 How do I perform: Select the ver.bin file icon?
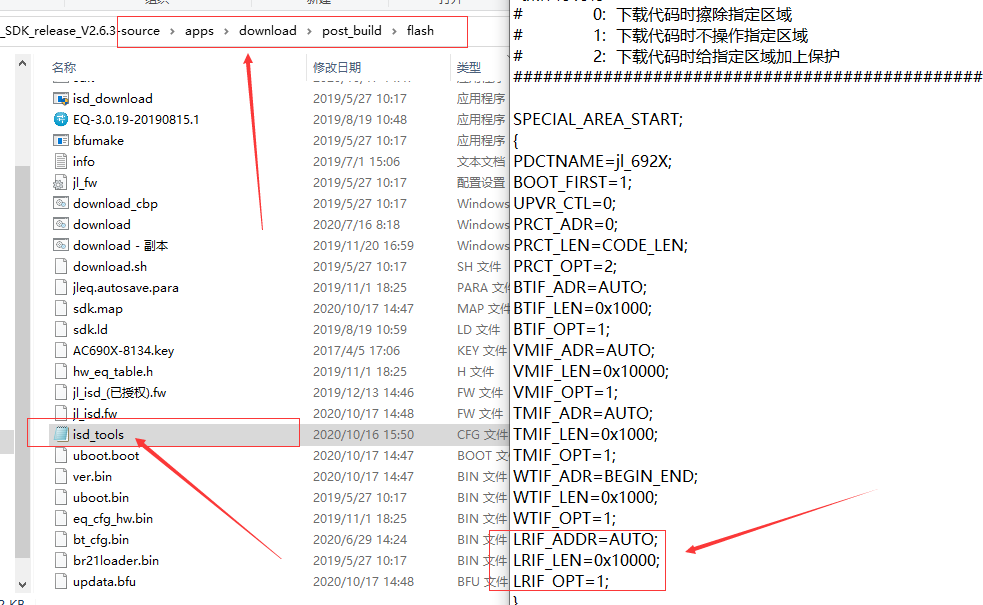point(61,476)
